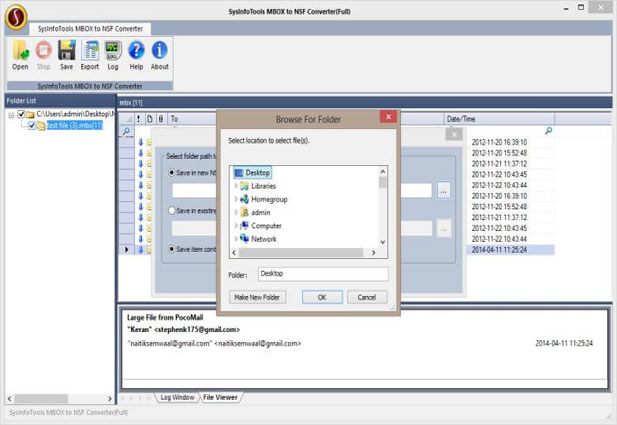Expand the Computer node arrow
Viewport: 617px width, 425px height.
(236, 226)
